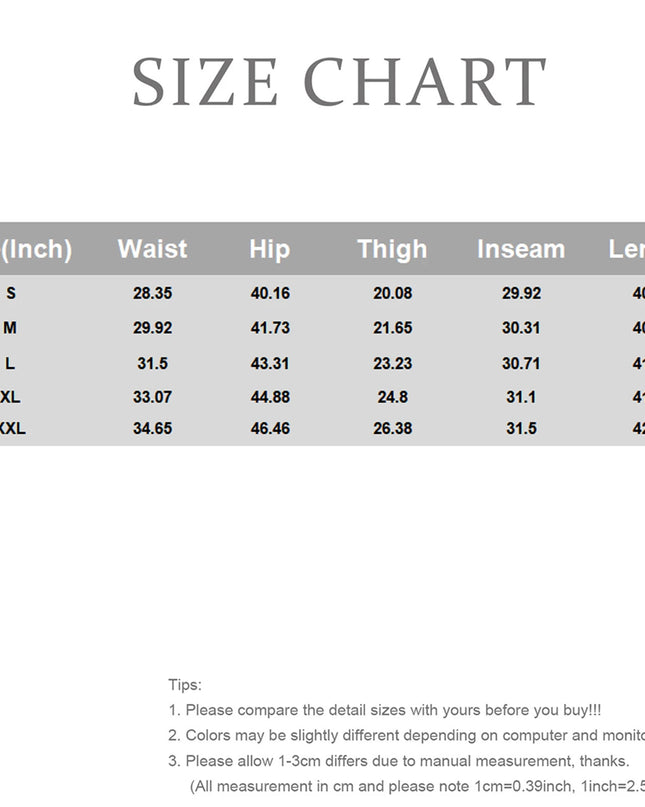Click inseam value 30.71

(521, 364)
